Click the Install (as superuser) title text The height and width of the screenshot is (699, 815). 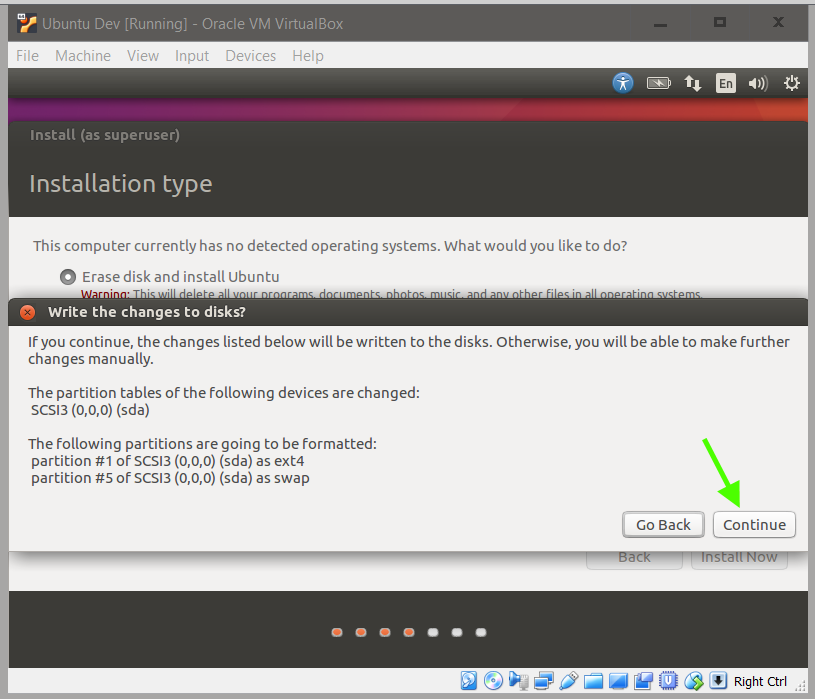pyautogui.click(x=104, y=135)
